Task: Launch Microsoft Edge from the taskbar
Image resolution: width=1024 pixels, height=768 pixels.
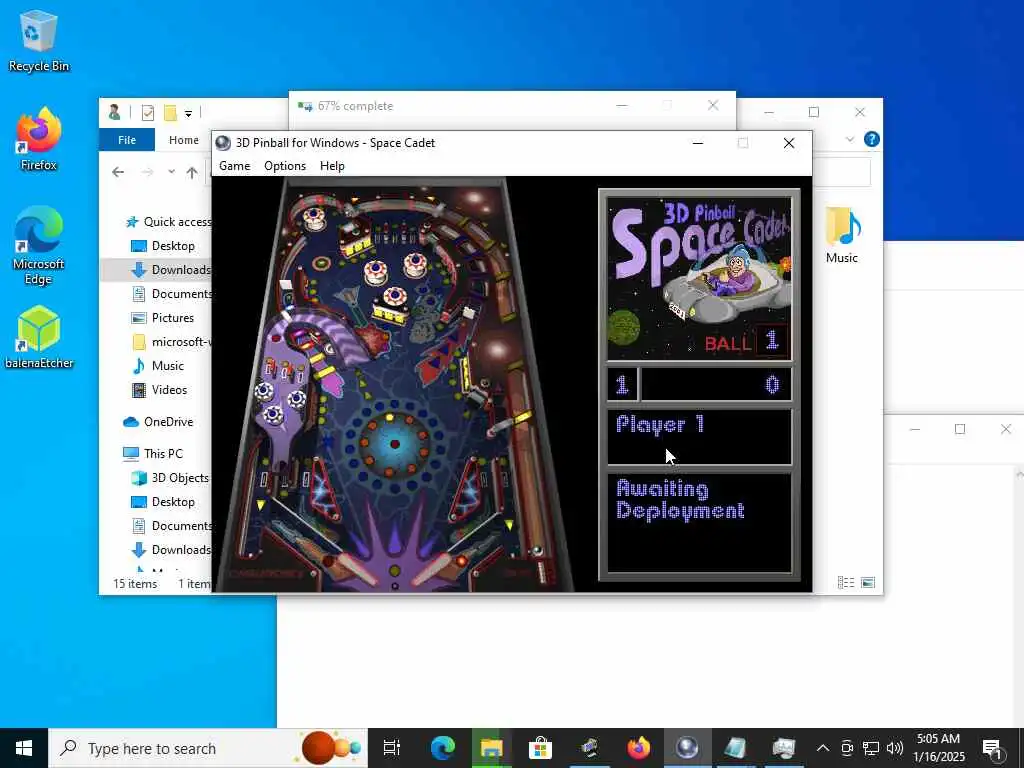Action: (442, 748)
